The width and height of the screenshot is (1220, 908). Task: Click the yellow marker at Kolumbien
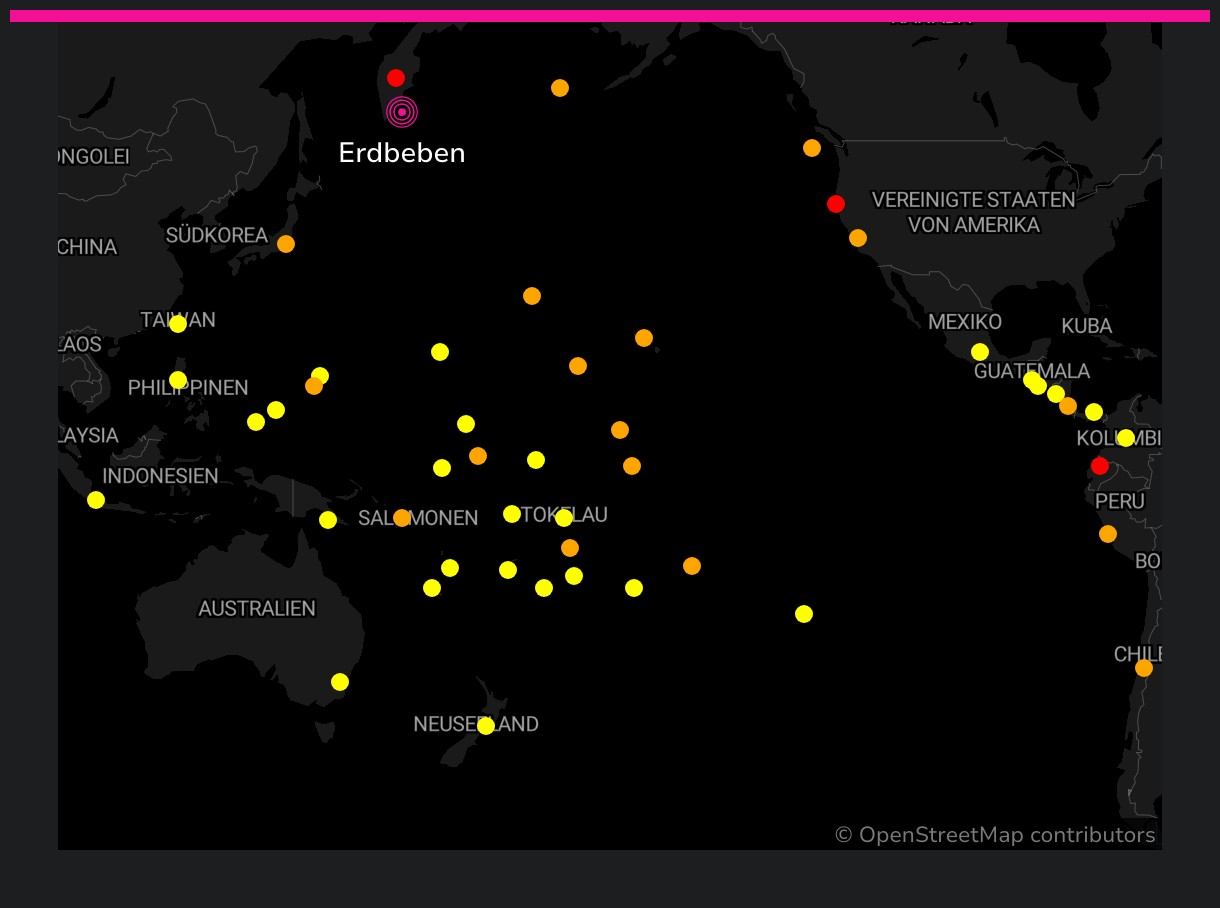(x=1126, y=438)
